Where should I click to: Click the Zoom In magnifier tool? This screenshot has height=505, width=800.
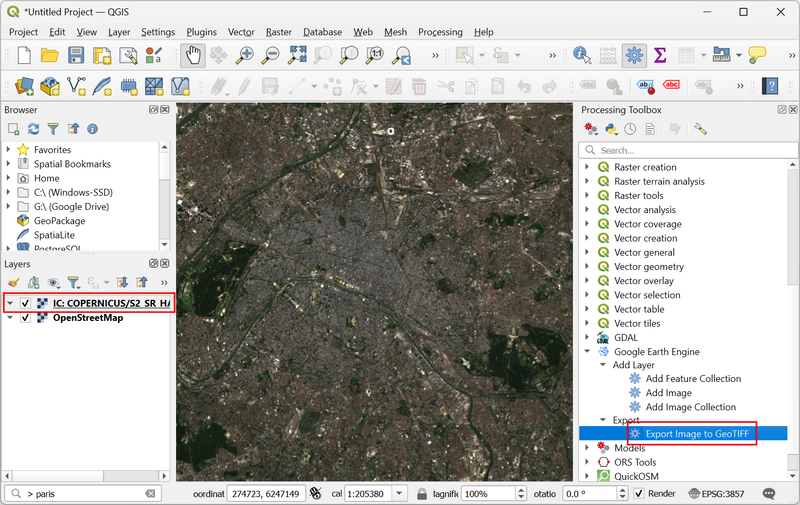[x=244, y=56]
